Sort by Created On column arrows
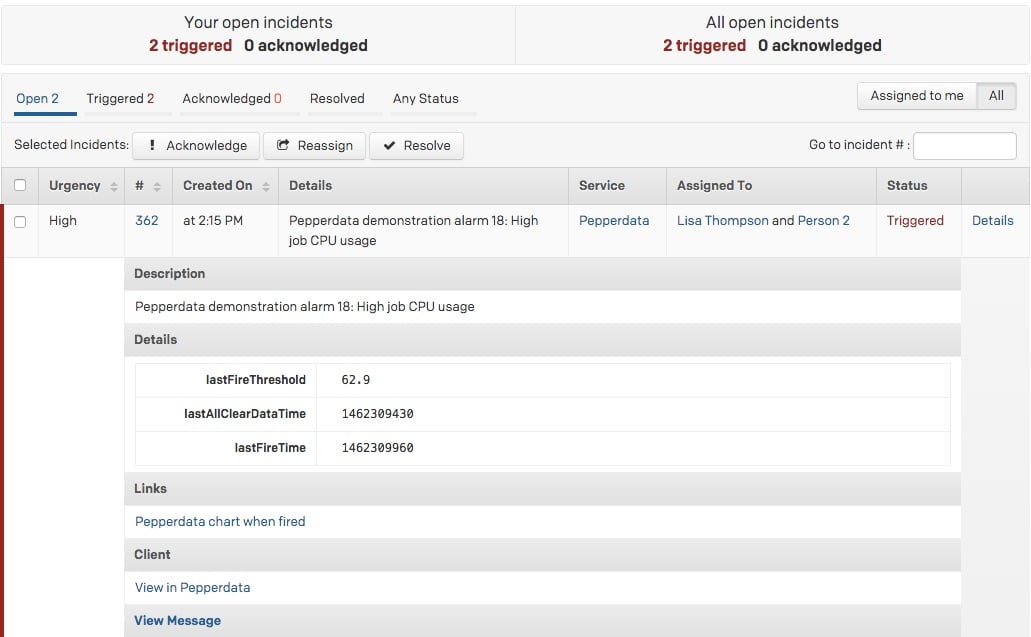 coord(266,187)
